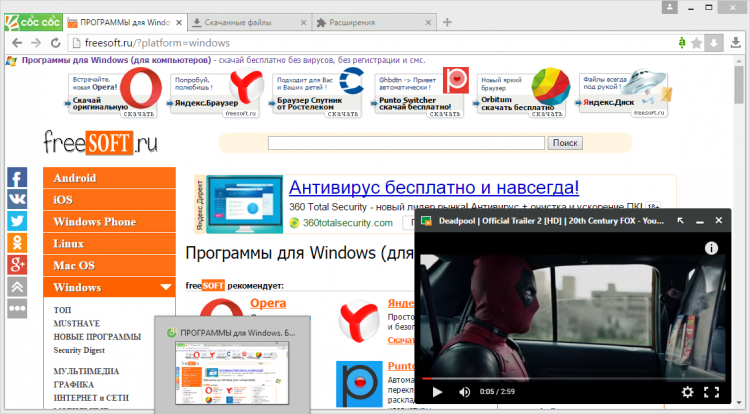Open the Антивирус бесплатно и навсегда link
The image size is (750, 414).
434,187
